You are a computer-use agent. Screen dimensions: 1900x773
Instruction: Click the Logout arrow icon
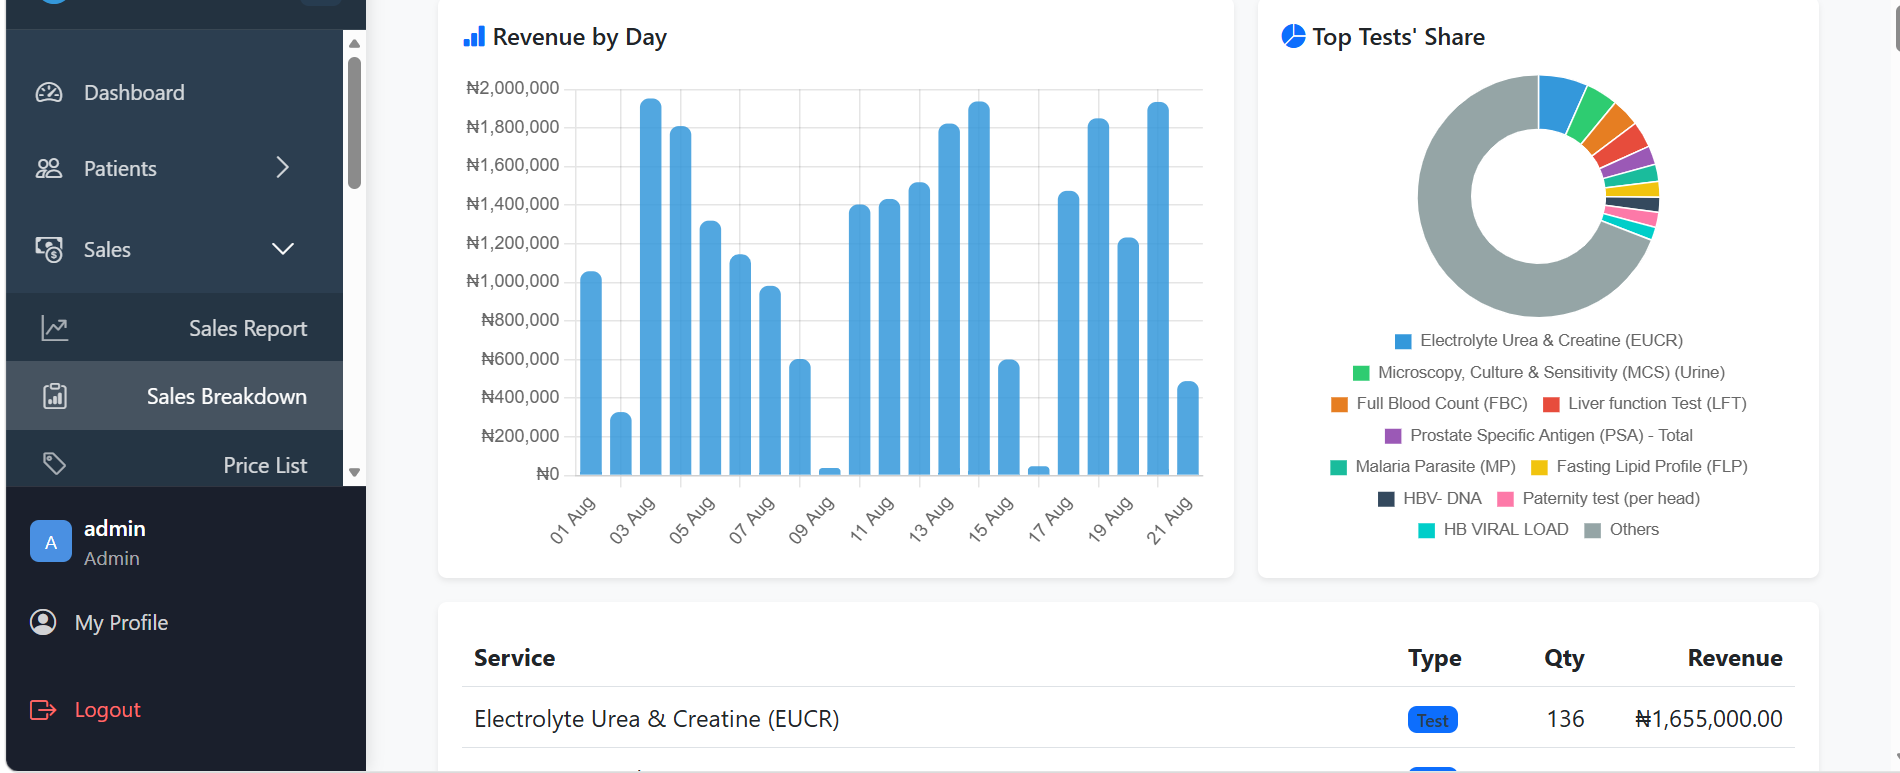[43, 710]
